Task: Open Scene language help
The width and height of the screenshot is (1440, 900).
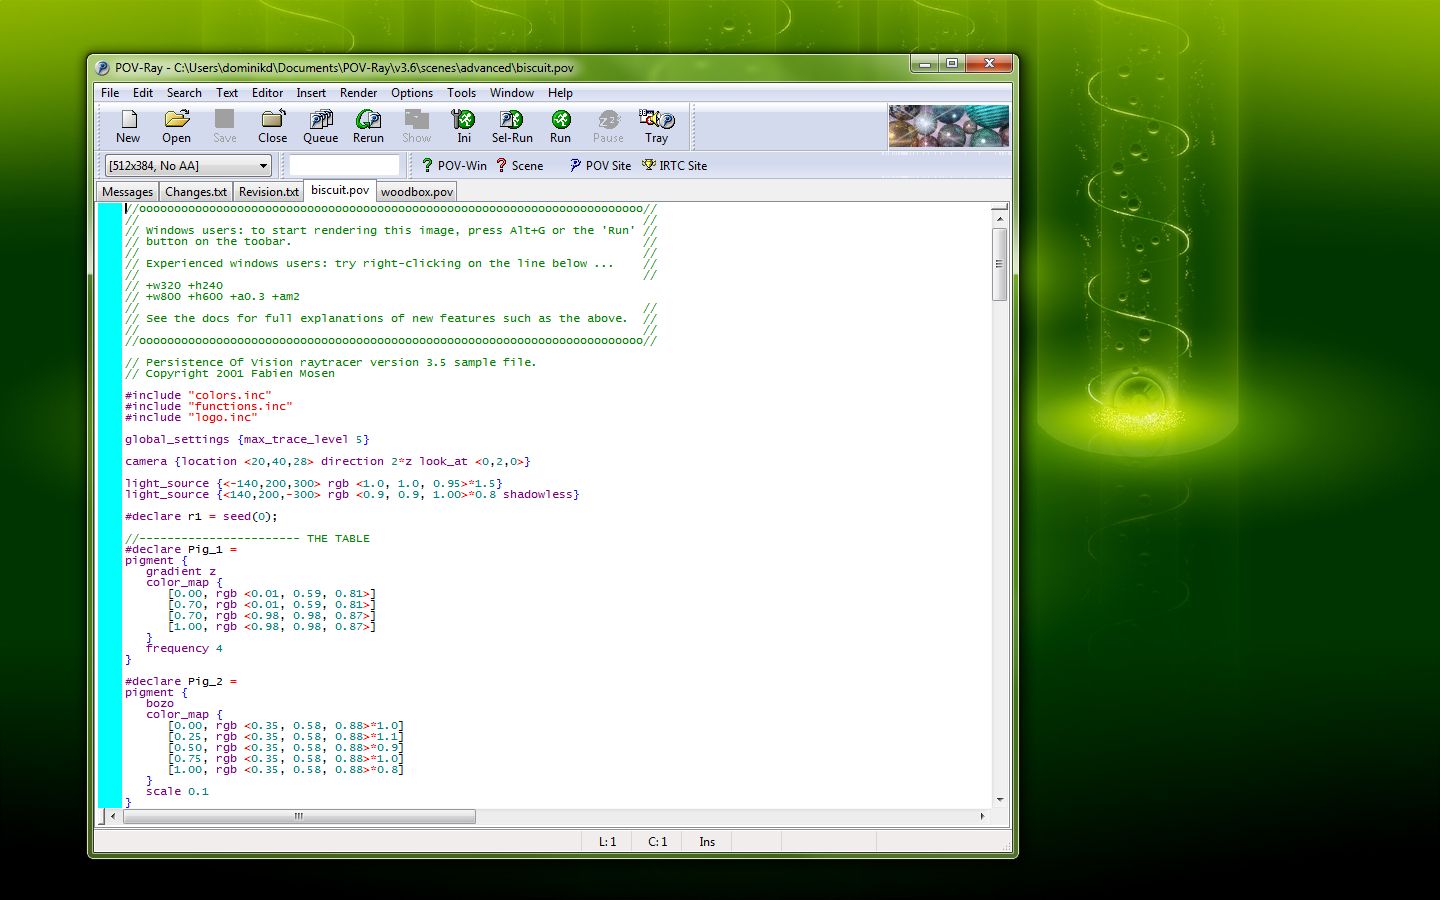Action: coord(519,165)
